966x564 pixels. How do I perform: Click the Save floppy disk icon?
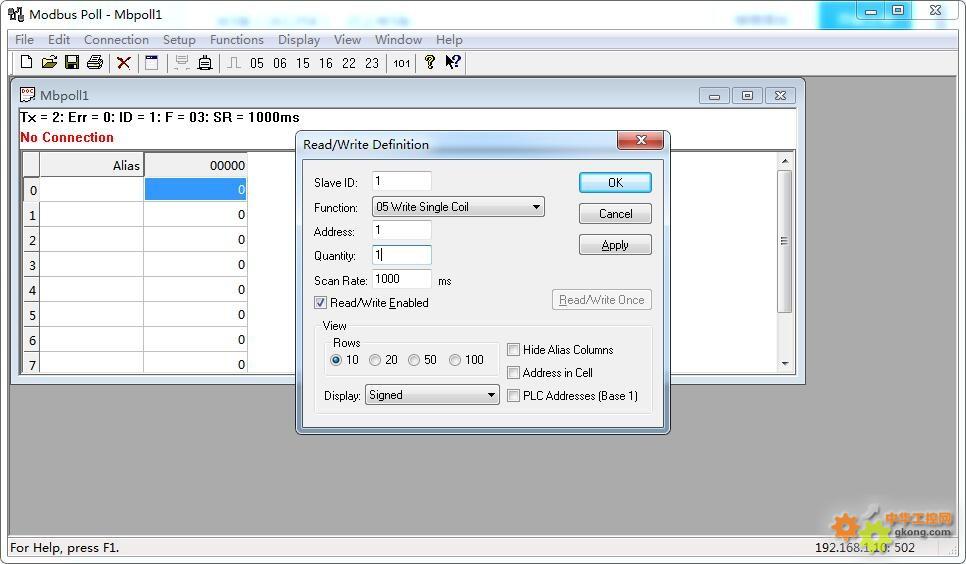pos(72,62)
